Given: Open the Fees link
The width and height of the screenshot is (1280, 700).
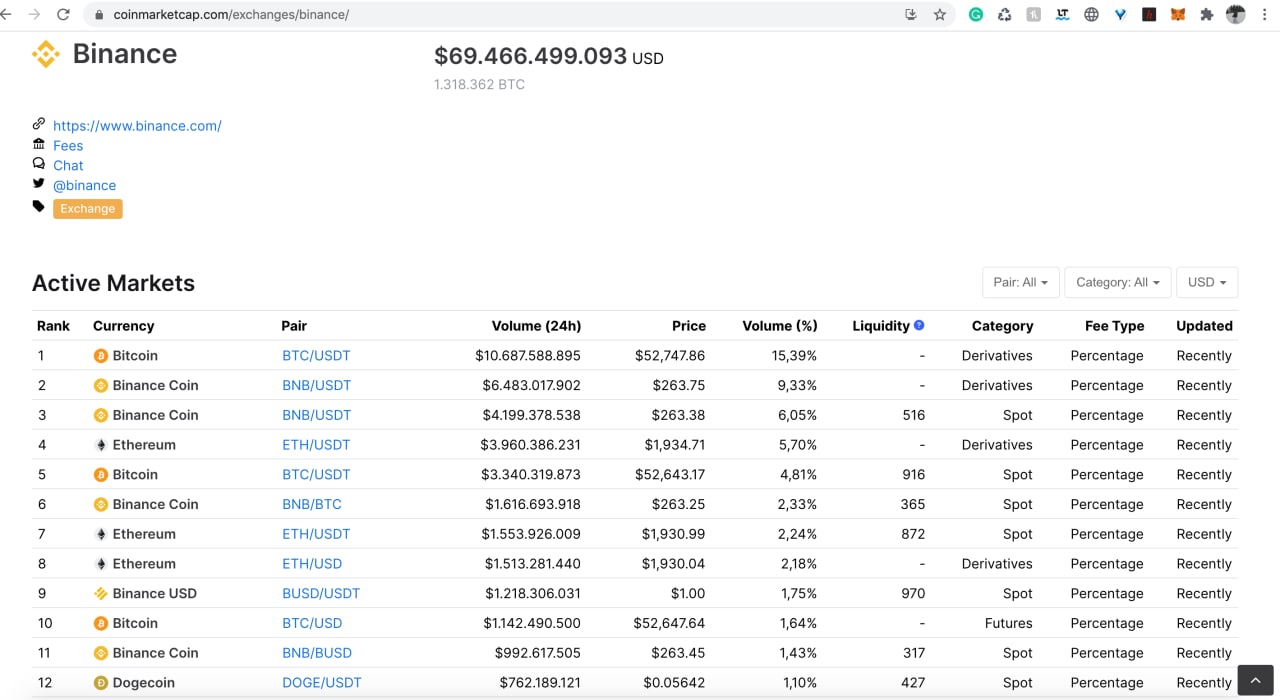Looking at the screenshot, I should [68, 146].
